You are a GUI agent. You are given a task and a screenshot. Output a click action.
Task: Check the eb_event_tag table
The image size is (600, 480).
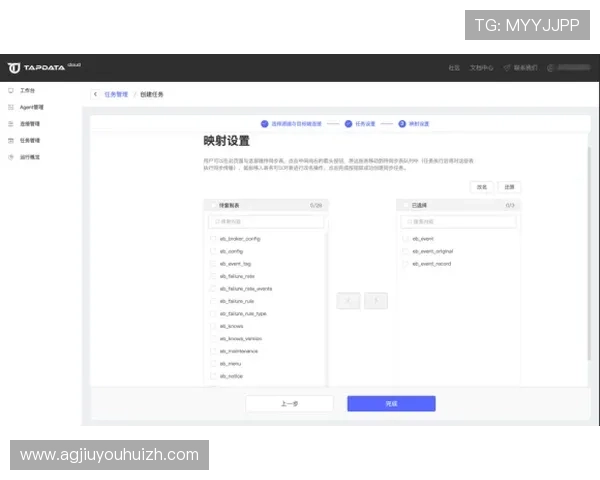(x=213, y=264)
